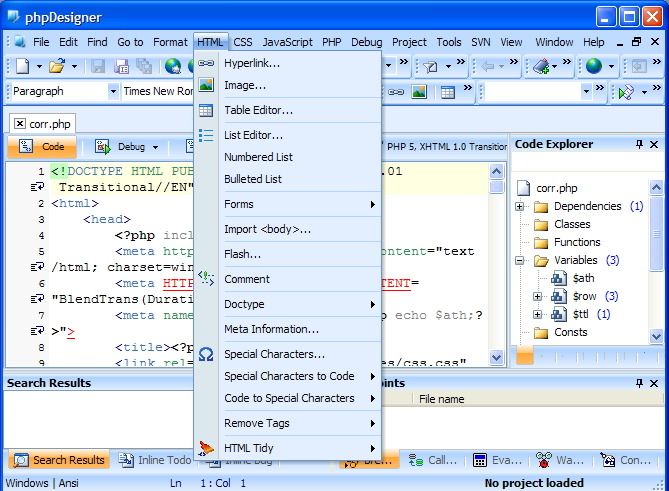669x491 pixels.
Task: Collapse the Variables tree node
Action: pyautogui.click(x=519, y=260)
